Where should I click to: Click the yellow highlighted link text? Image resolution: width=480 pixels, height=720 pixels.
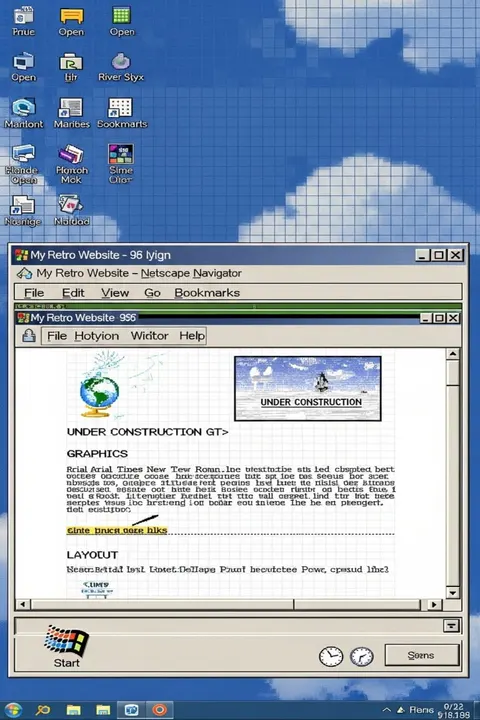click(117, 530)
